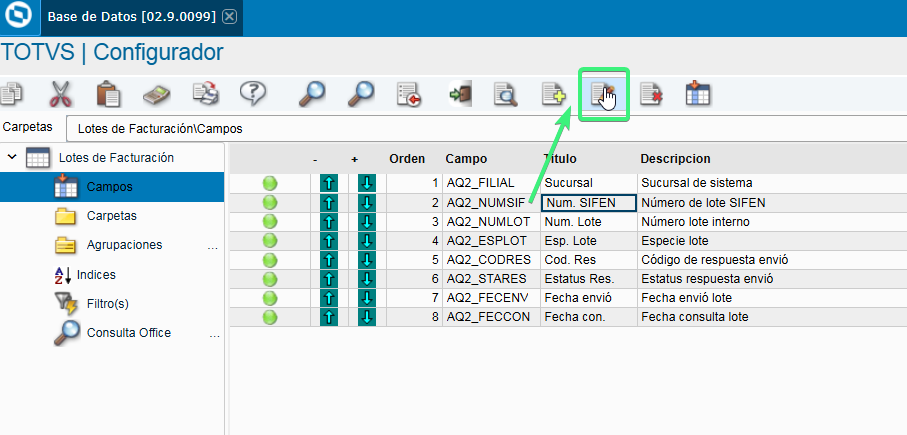Click the table structure toolbar icon
This screenshot has width=907, height=435.
pyautogui.click(x=698, y=94)
